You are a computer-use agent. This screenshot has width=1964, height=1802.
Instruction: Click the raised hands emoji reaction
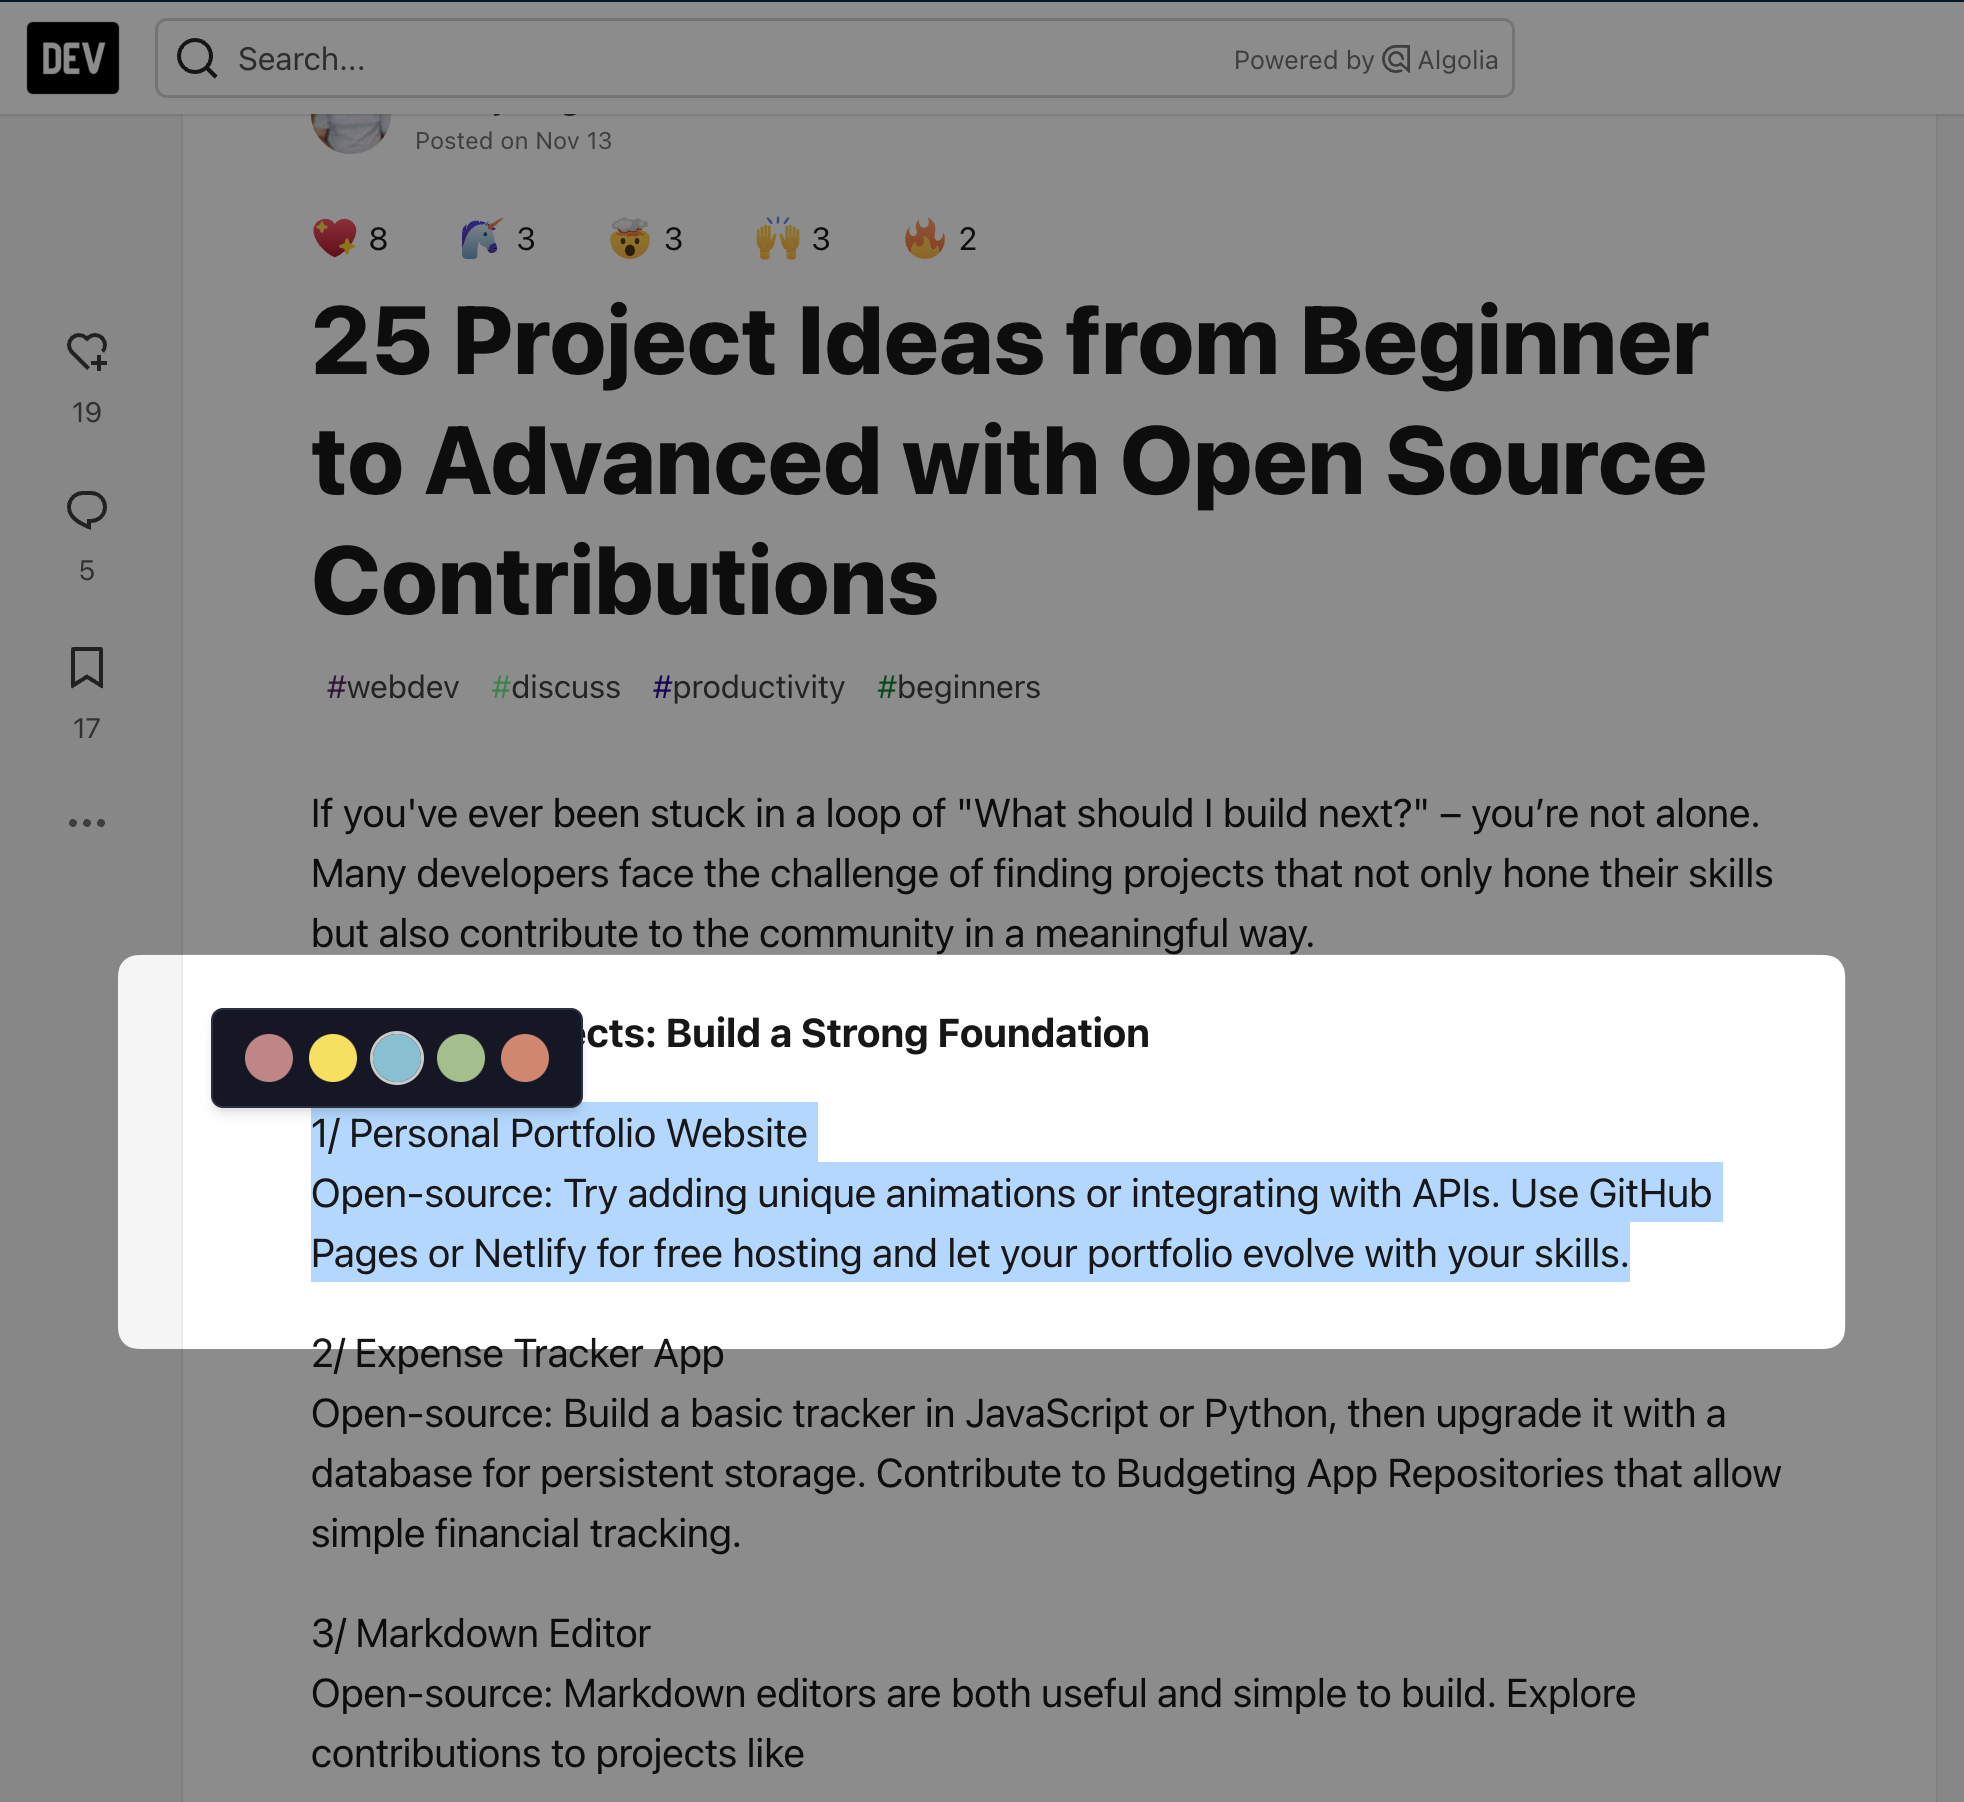point(777,239)
